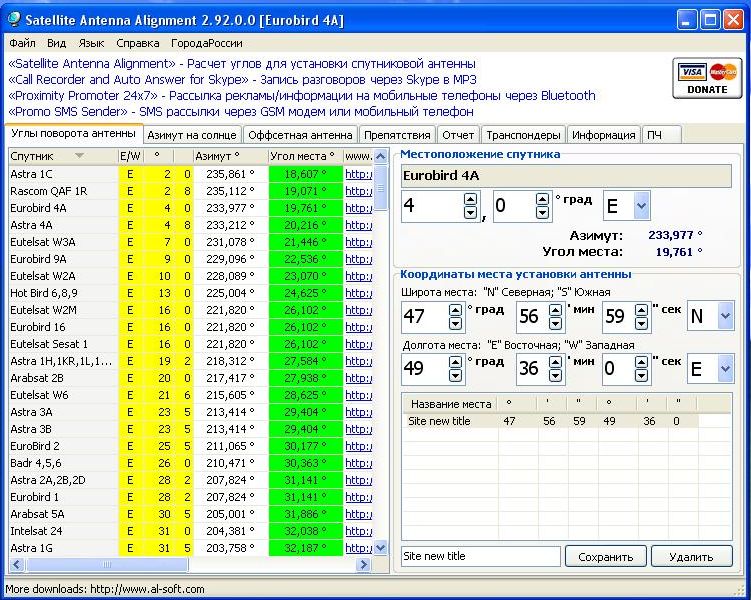Switch to Азимут на солнце tab
This screenshot has width=751, height=600.
[192, 135]
